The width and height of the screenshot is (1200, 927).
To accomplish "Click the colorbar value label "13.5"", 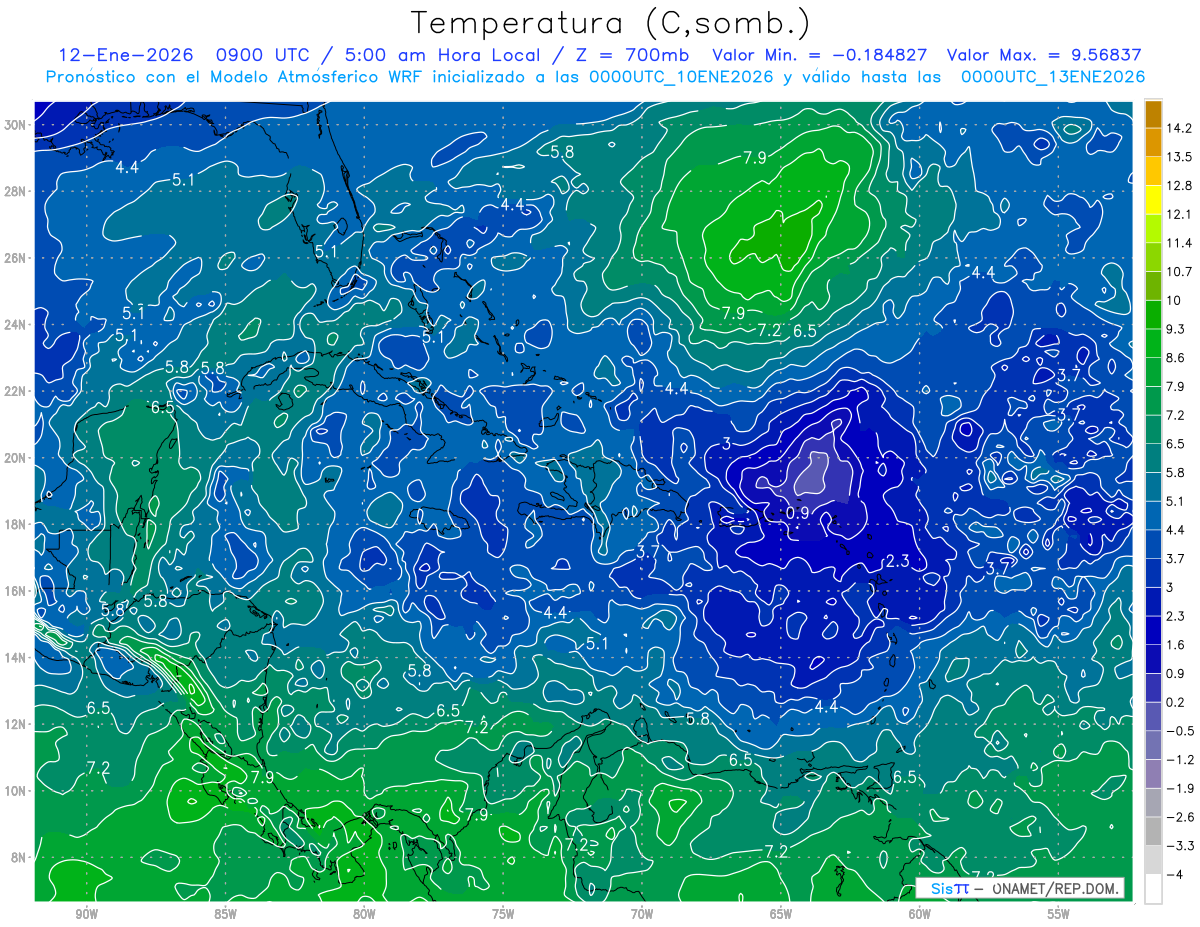I will click(x=1180, y=157).
